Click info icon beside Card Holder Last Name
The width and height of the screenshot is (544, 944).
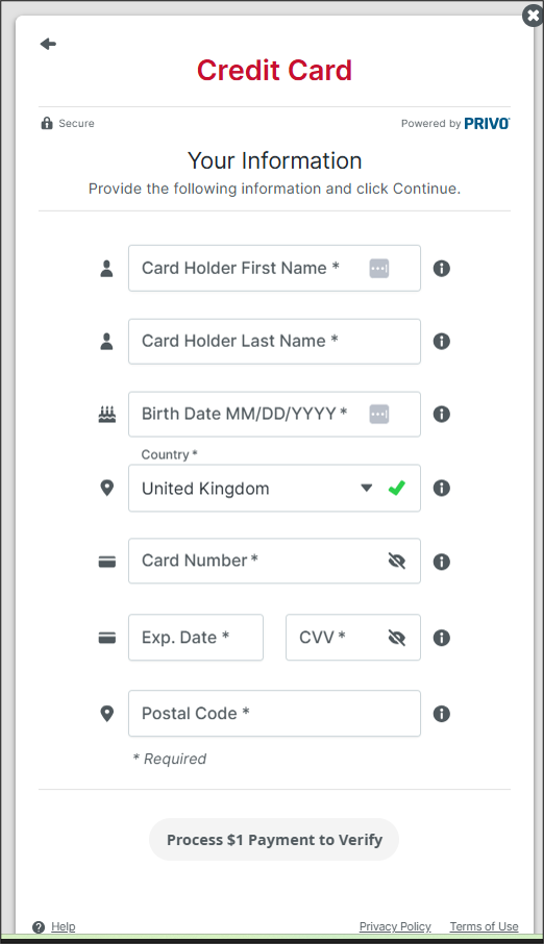point(442,341)
